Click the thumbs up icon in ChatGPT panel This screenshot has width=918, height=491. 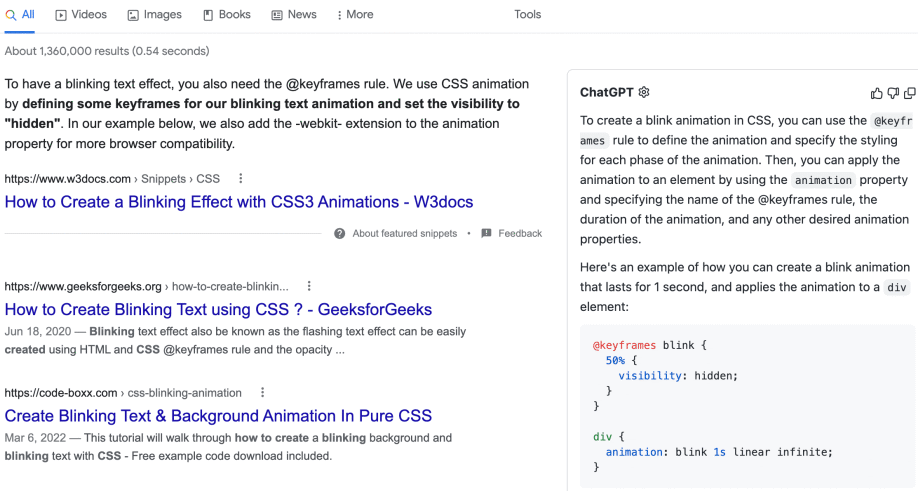[x=876, y=93]
